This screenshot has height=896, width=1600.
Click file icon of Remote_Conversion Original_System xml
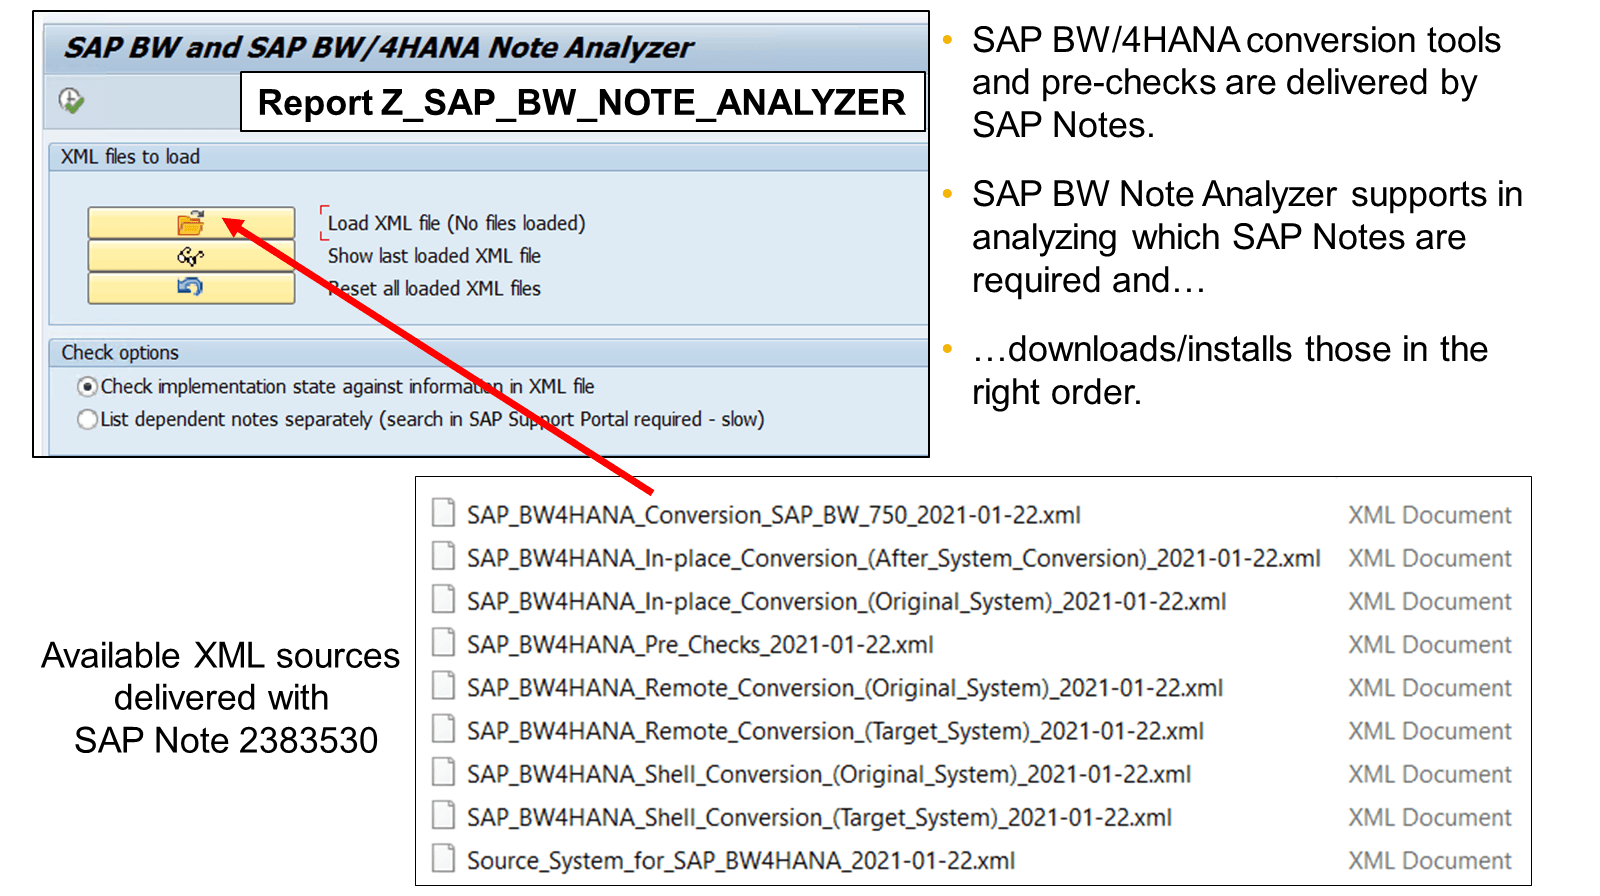click(x=443, y=686)
